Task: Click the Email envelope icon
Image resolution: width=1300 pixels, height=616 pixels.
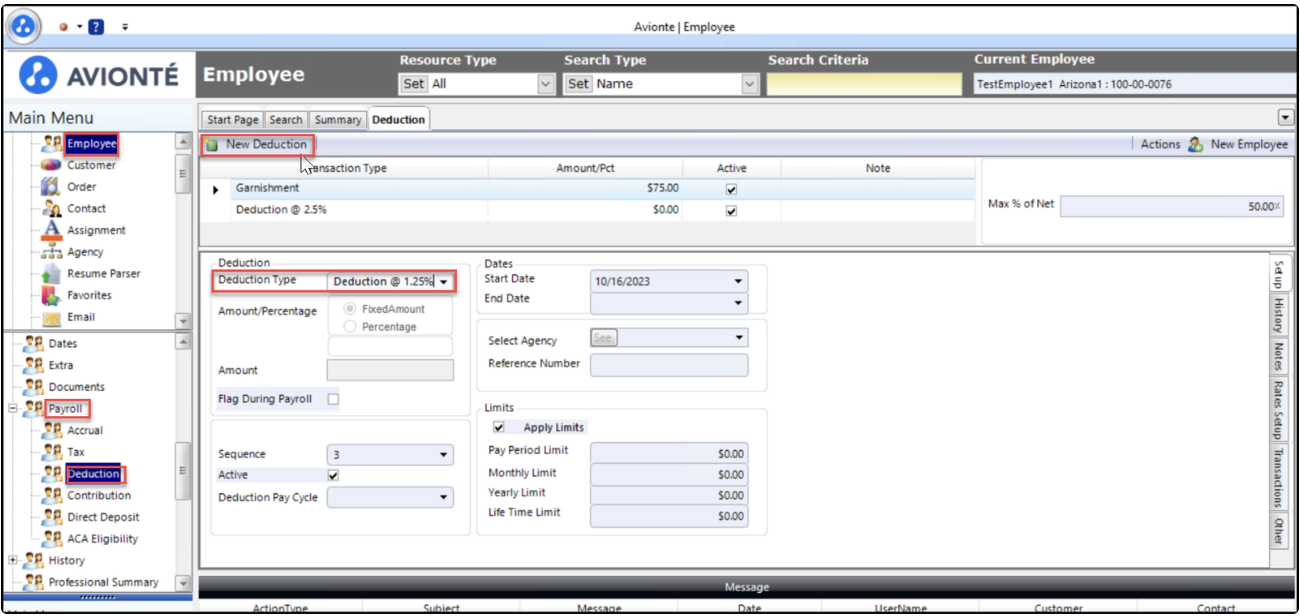Action: point(52,318)
